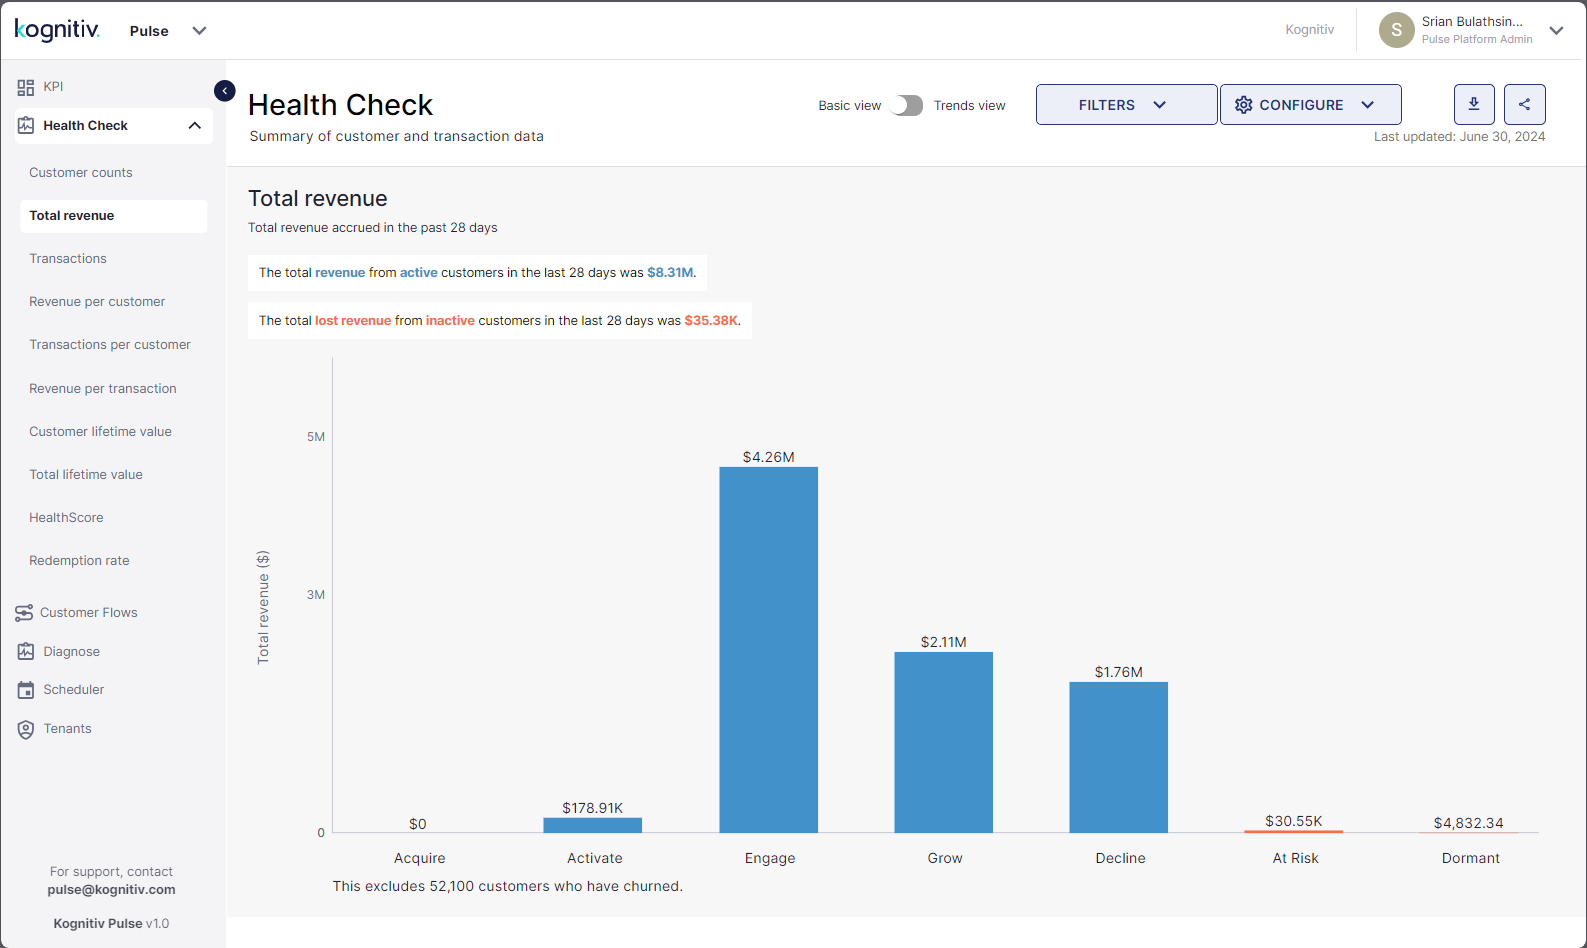Open the Transactions section

[x=68, y=259]
